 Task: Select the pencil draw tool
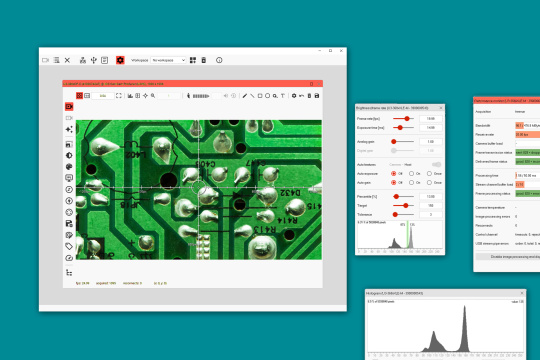point(245,96)
